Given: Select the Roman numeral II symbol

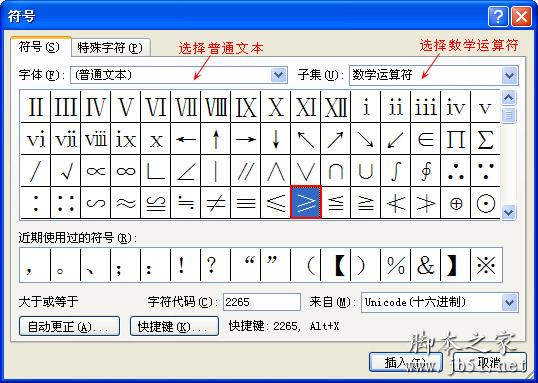Looking at the screenshot, I should tap(36, 107).
